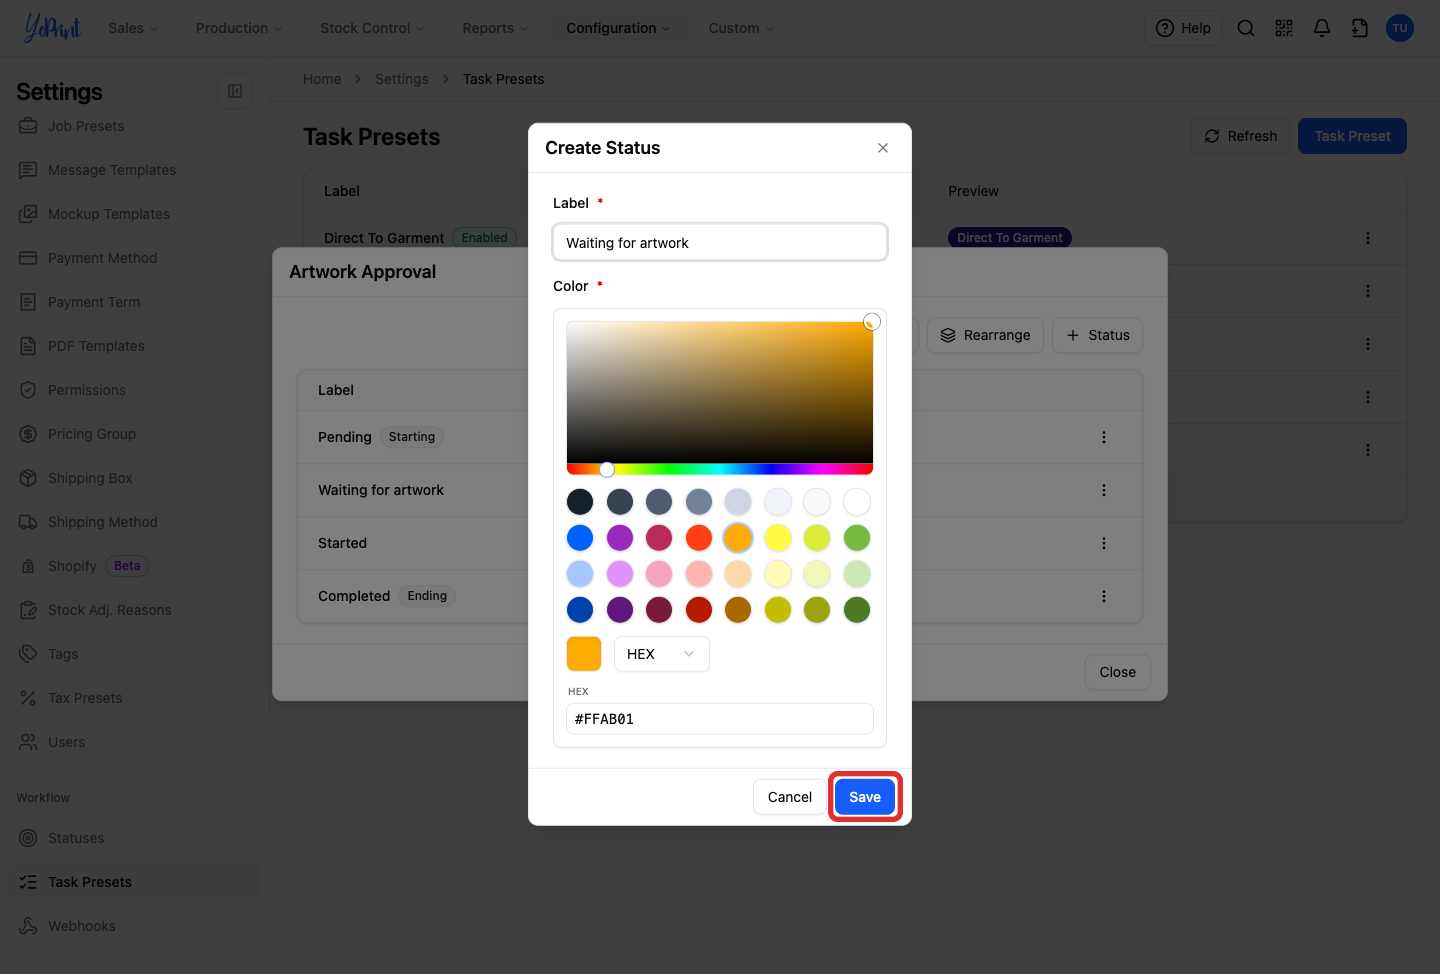Click the TU user avatar
The image size is (1440, 974).
1400,28
